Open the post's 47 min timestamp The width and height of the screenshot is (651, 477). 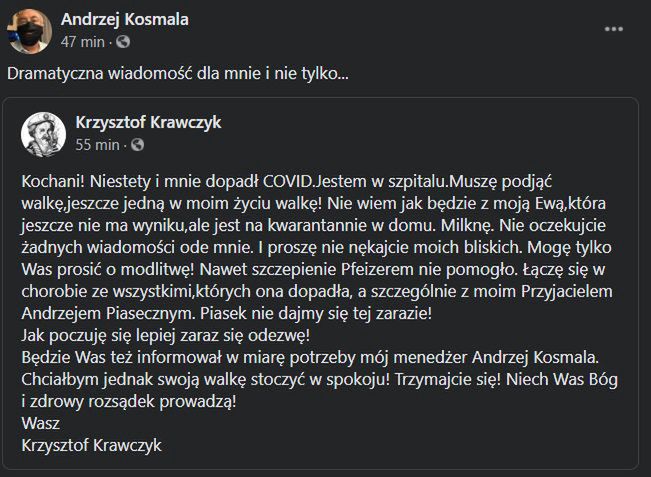tap(82, 42)
